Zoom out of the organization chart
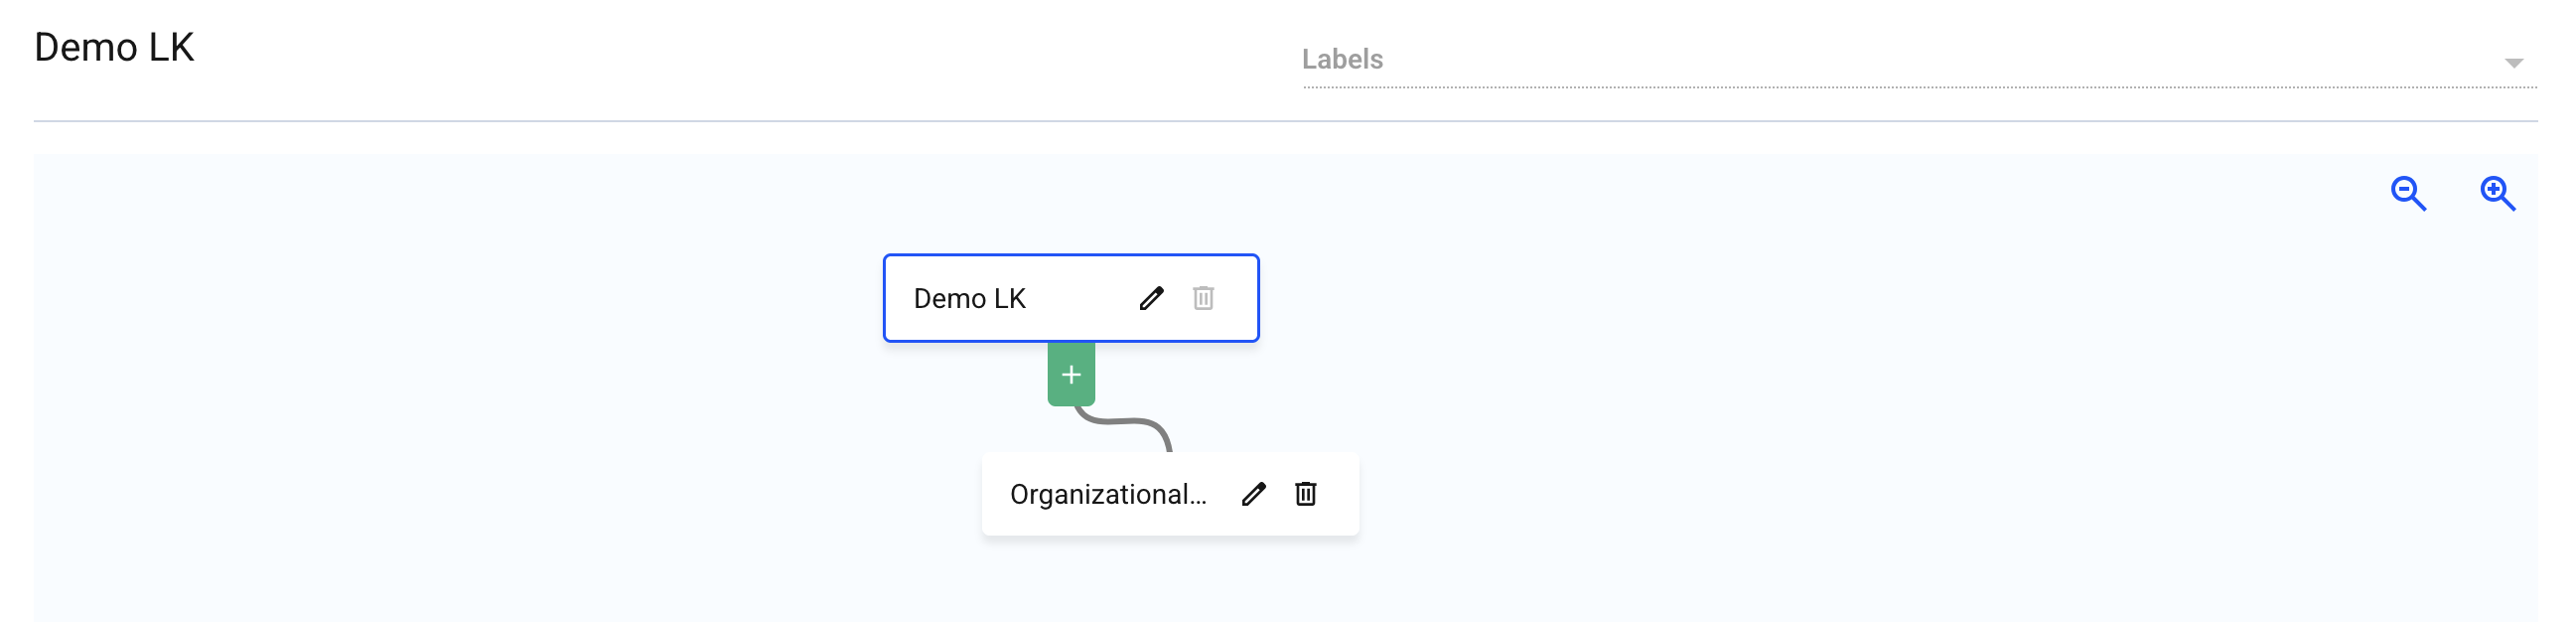The image size is (2576, 622). (x=2408, y=193)
